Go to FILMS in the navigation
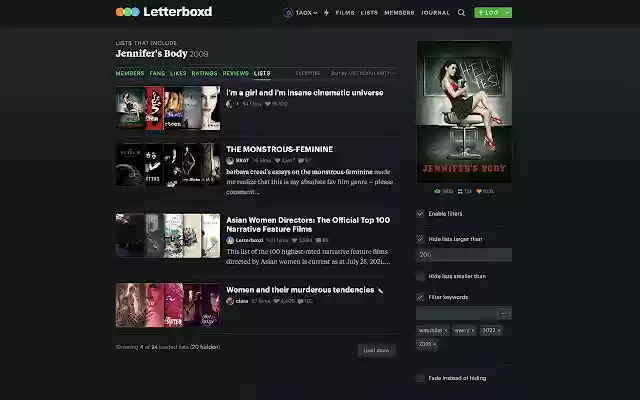The width and height of the screenshot is (640, 400). point(345,13)
